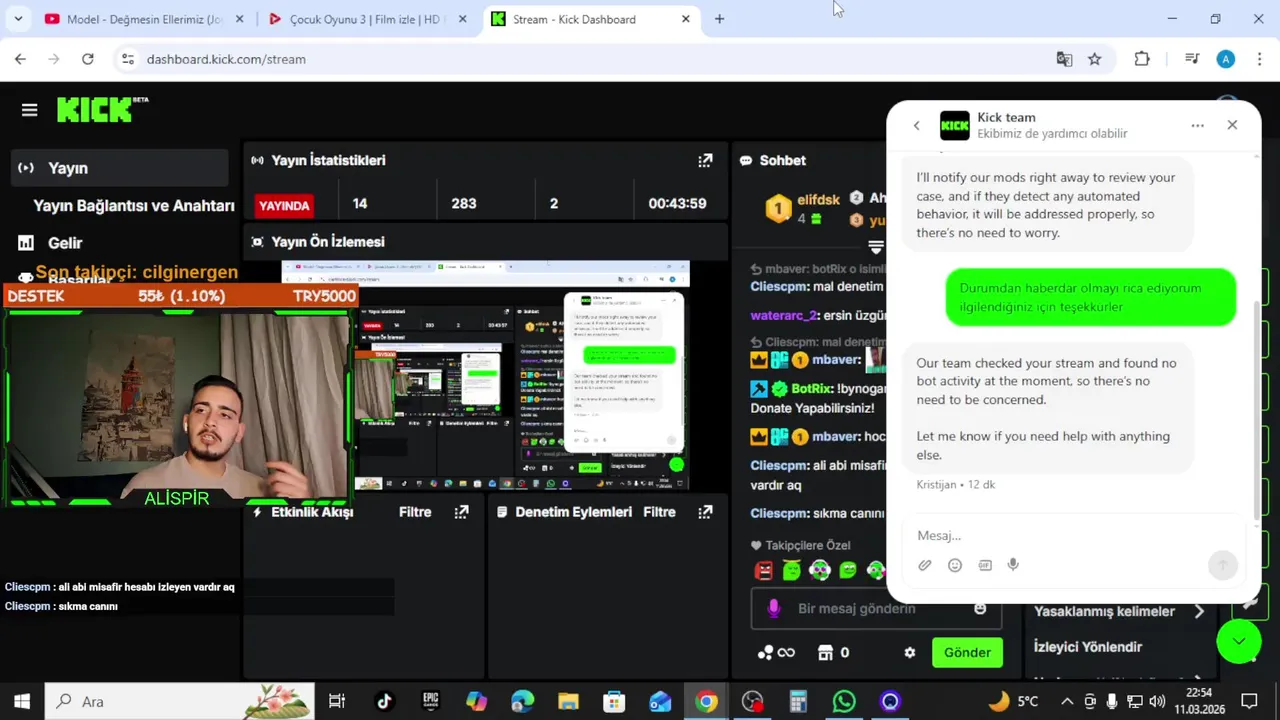
Task: Click the microphone icon in support chat
Action: coord(1013,565)
